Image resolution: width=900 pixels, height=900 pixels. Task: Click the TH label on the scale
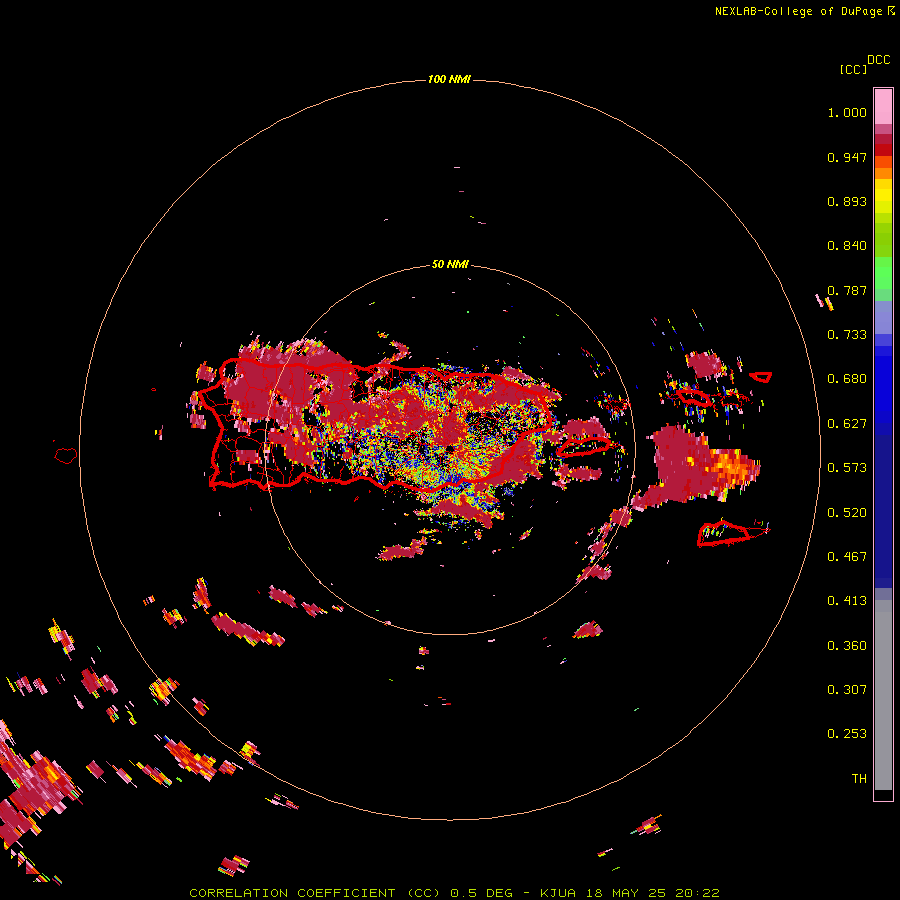pyautogui.click(x=859, y=779)
